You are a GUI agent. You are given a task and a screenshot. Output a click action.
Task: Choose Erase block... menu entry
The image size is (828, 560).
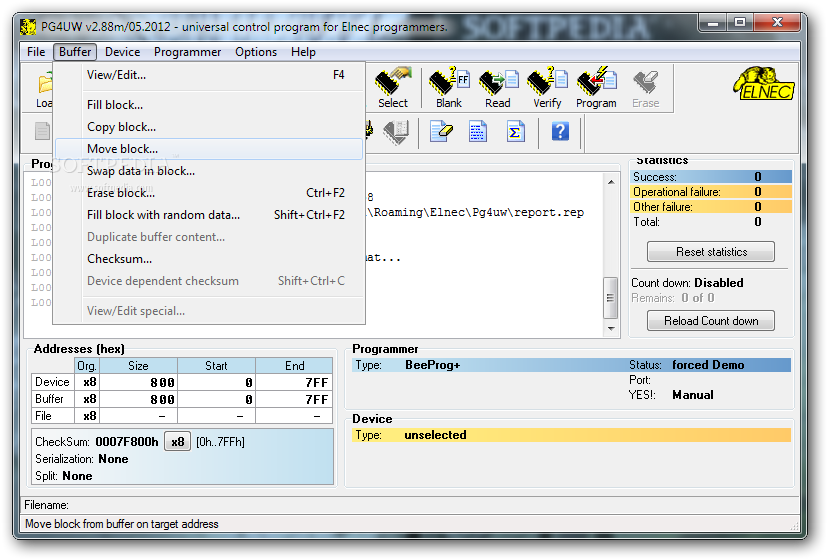[x=209, y=193]
